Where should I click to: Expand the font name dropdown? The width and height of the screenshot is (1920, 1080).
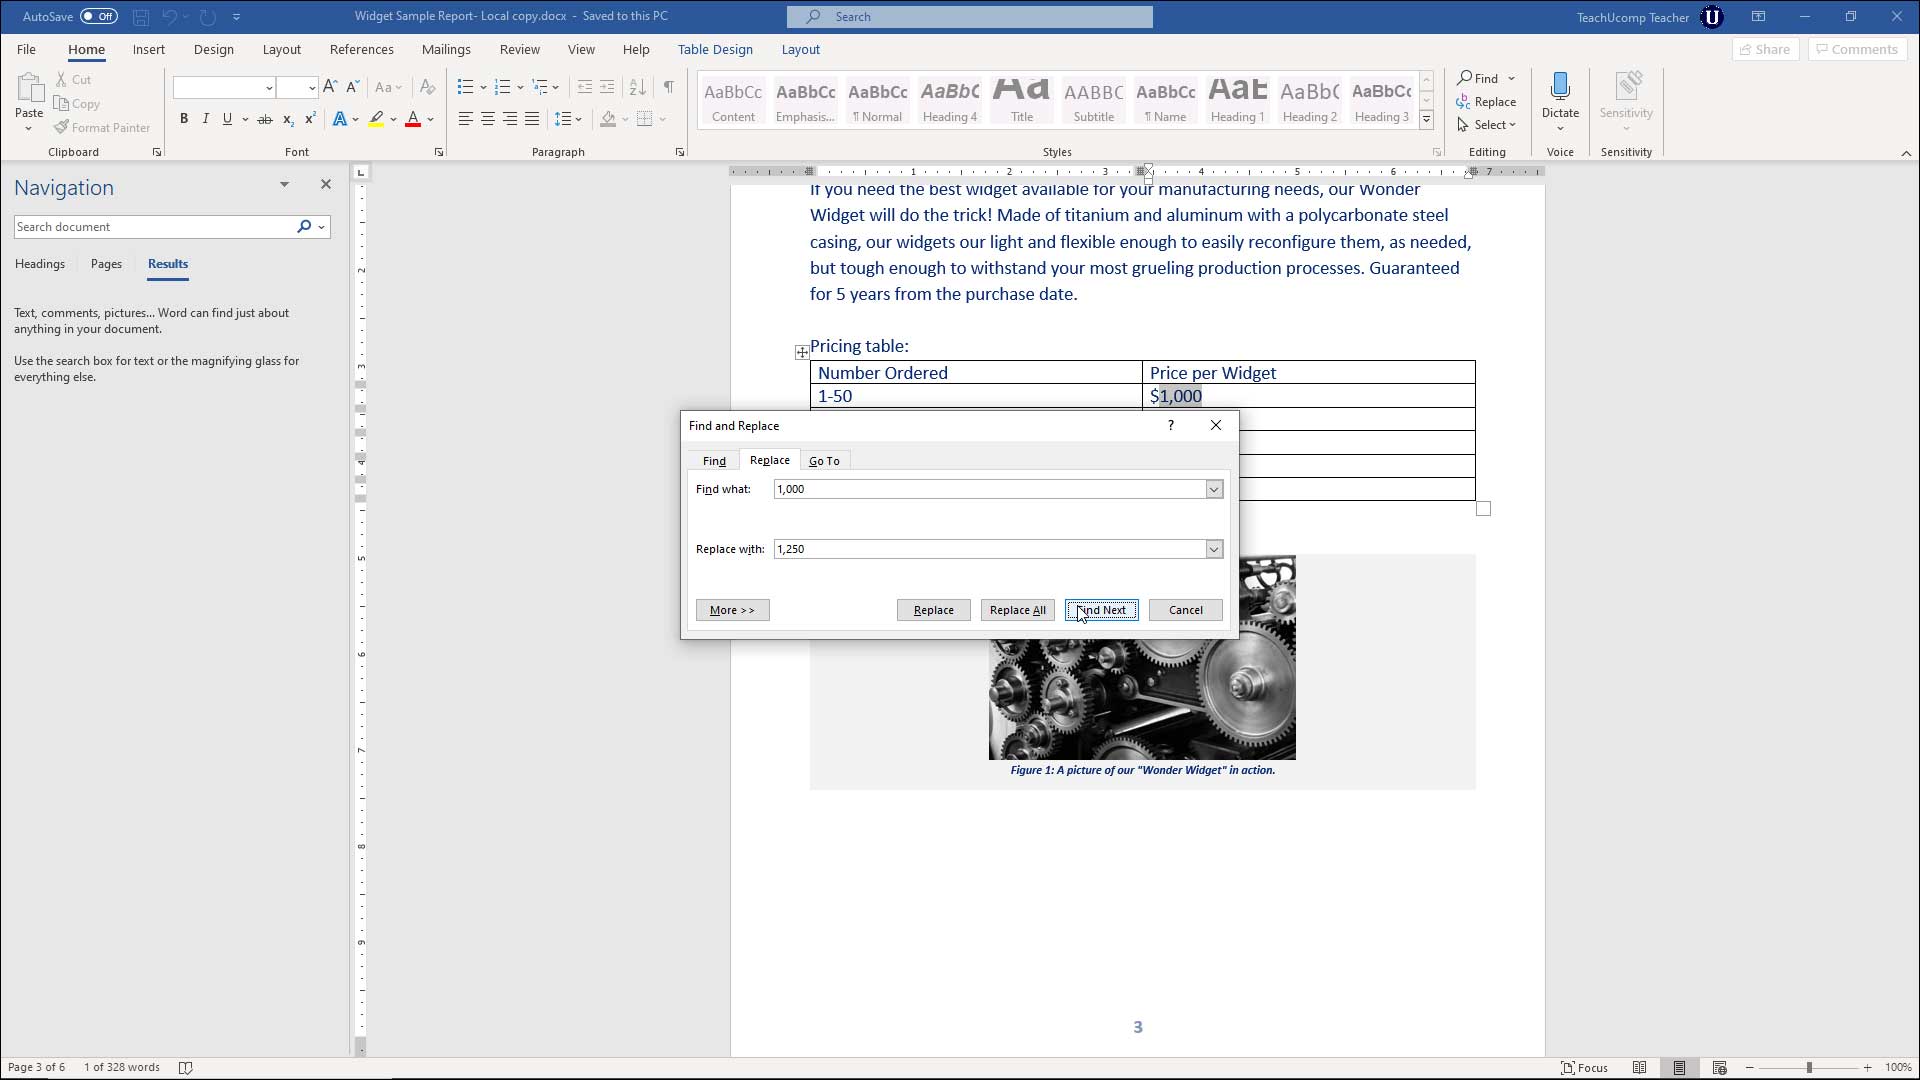pyautogui.click(x=269, y=88)
